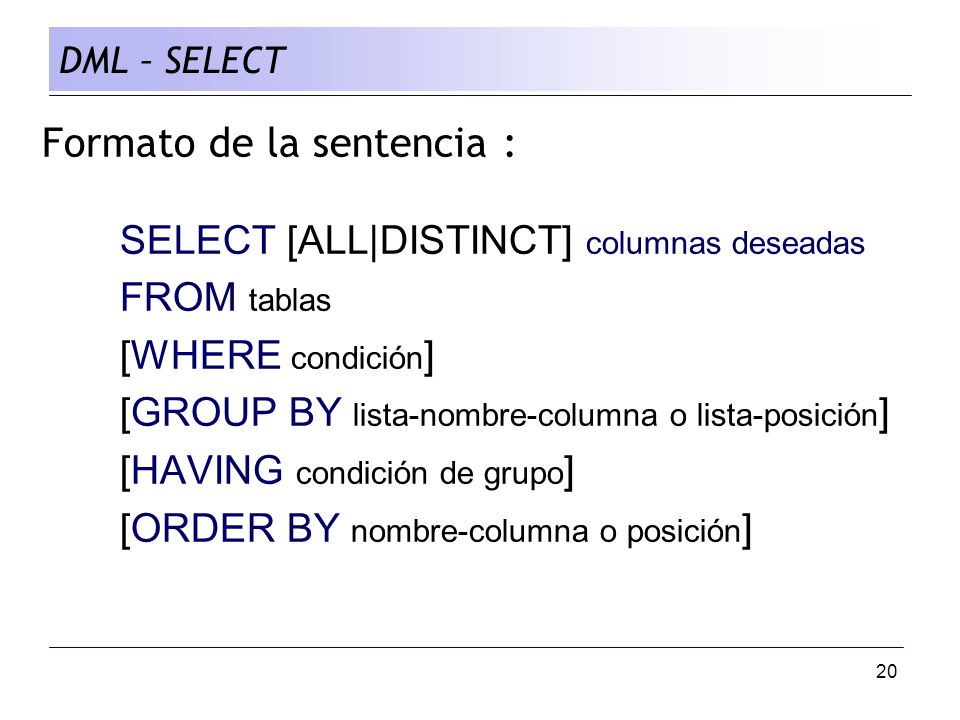Select the ORDER BY keyword
The width and height of the screenshot is (960, 720).
[236, 528]
